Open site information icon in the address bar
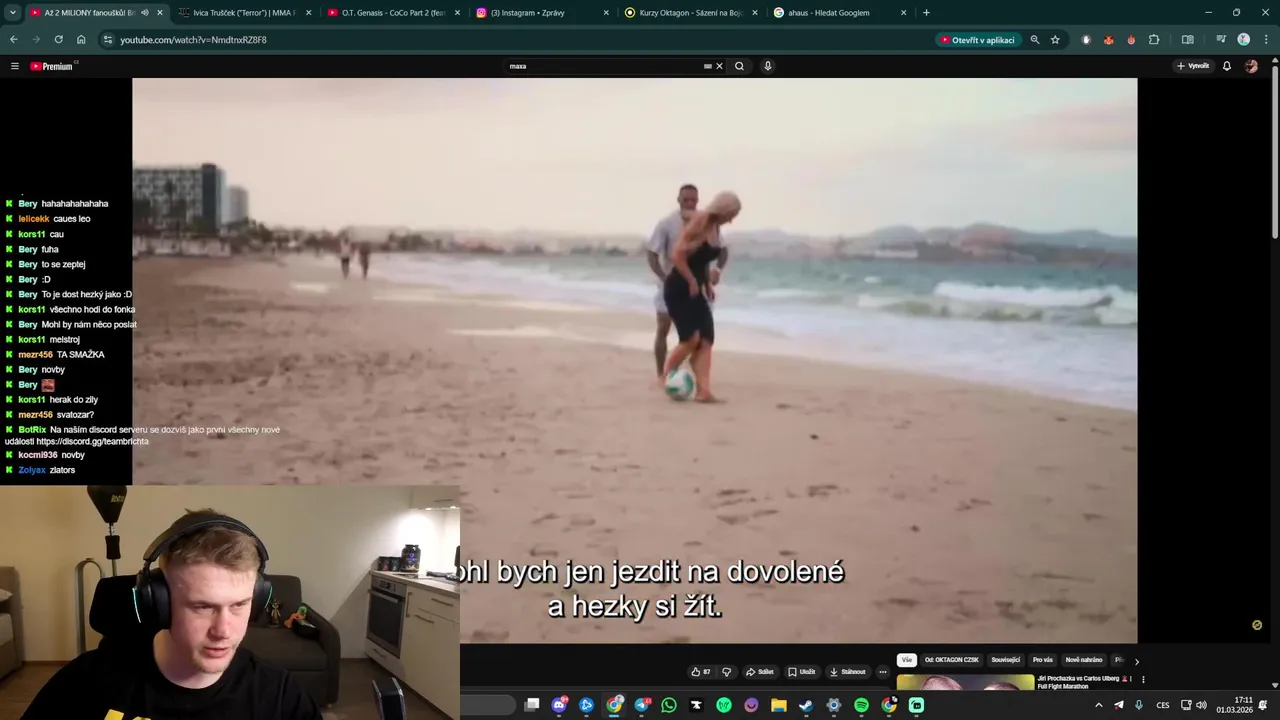This screenshot has height=720, width=1280. click(108, 40)
